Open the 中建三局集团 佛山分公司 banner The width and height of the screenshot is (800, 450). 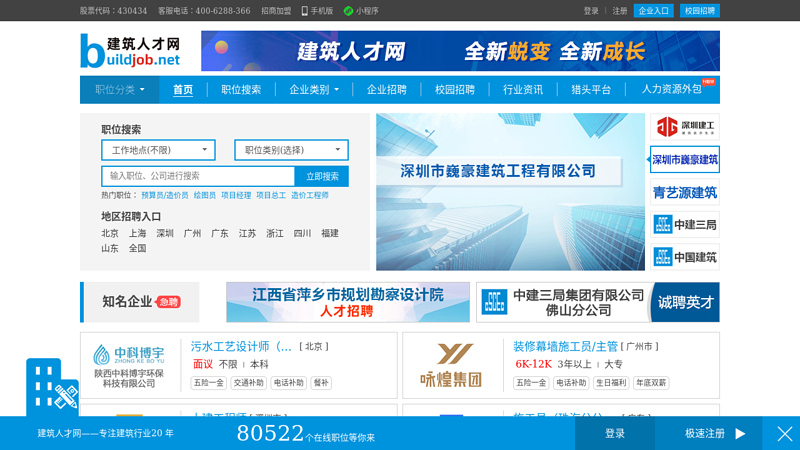[597, 302]
